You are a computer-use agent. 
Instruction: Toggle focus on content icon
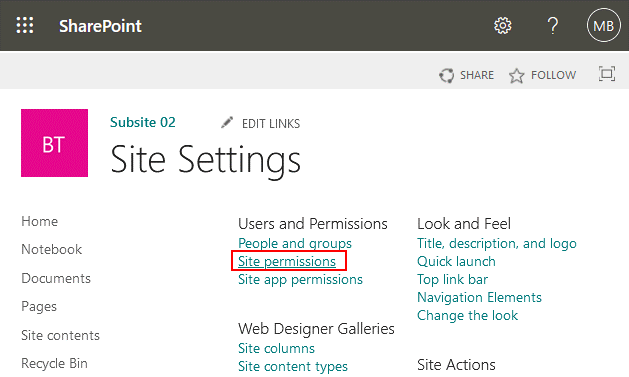(x=607, y=74)
